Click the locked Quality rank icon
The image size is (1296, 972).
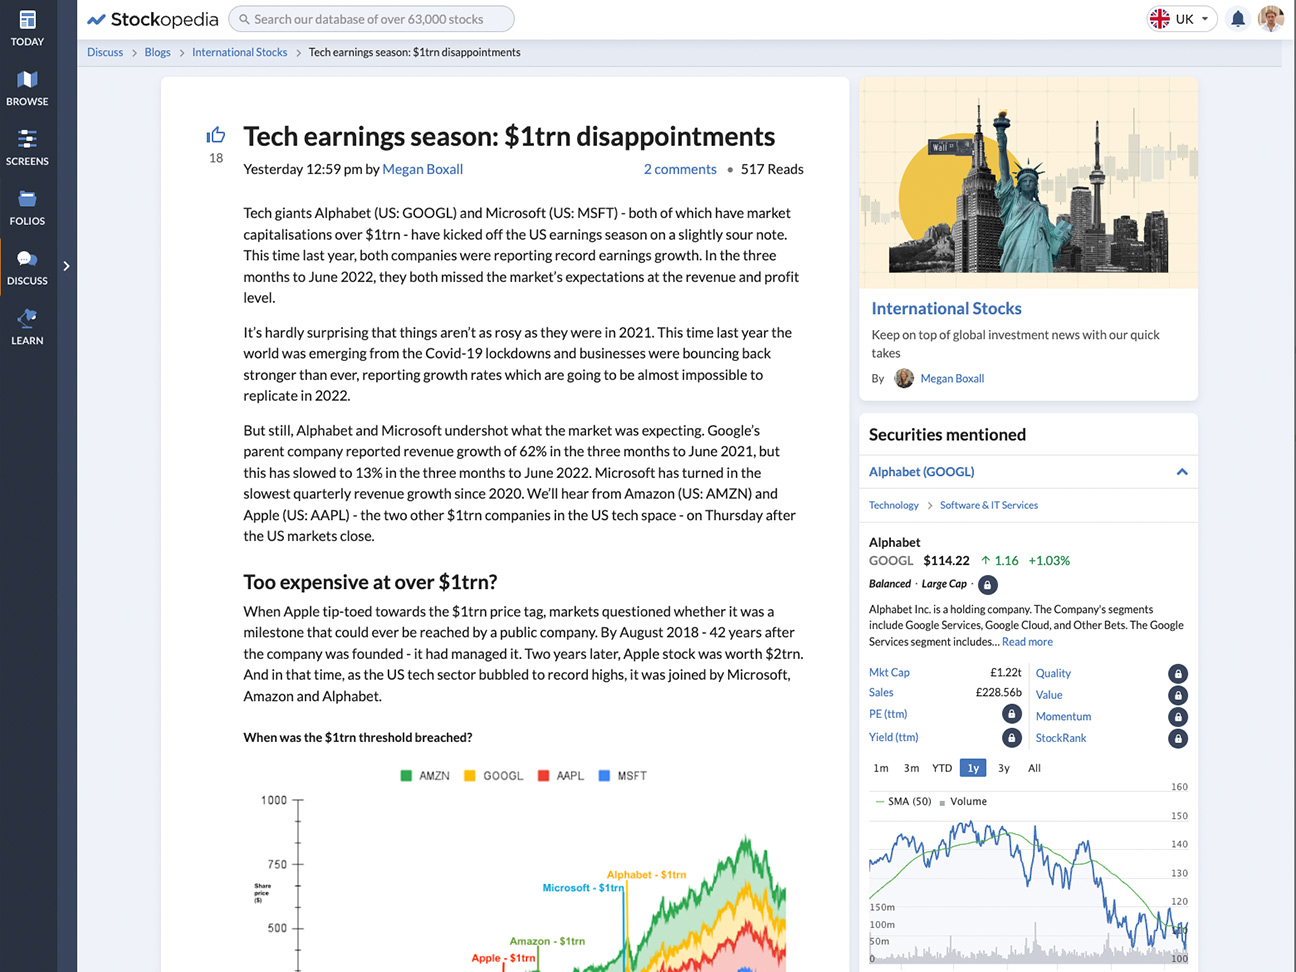[x=1178, y=674]
